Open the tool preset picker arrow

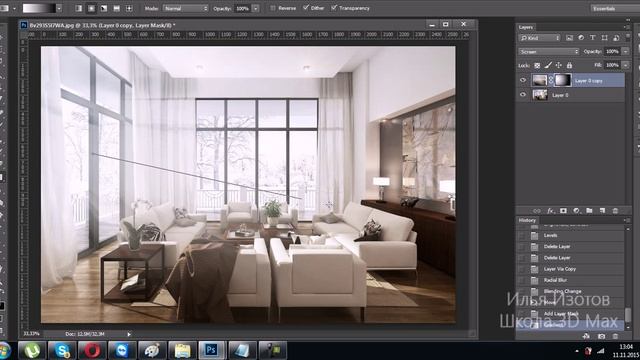pyautogui.click(x=15, y=8)
